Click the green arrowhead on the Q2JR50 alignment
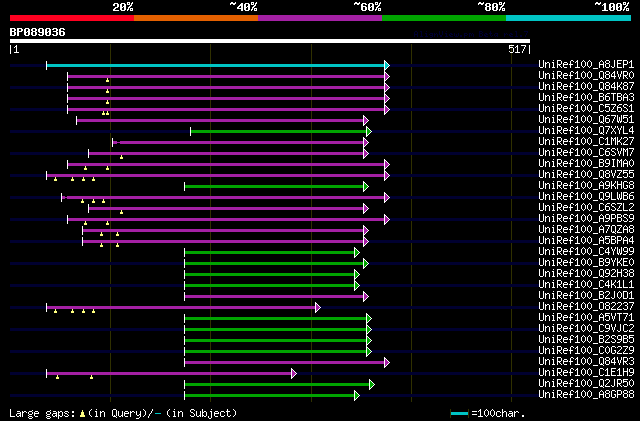The width and height of the screenshot is (640, 421). [372, 385]
